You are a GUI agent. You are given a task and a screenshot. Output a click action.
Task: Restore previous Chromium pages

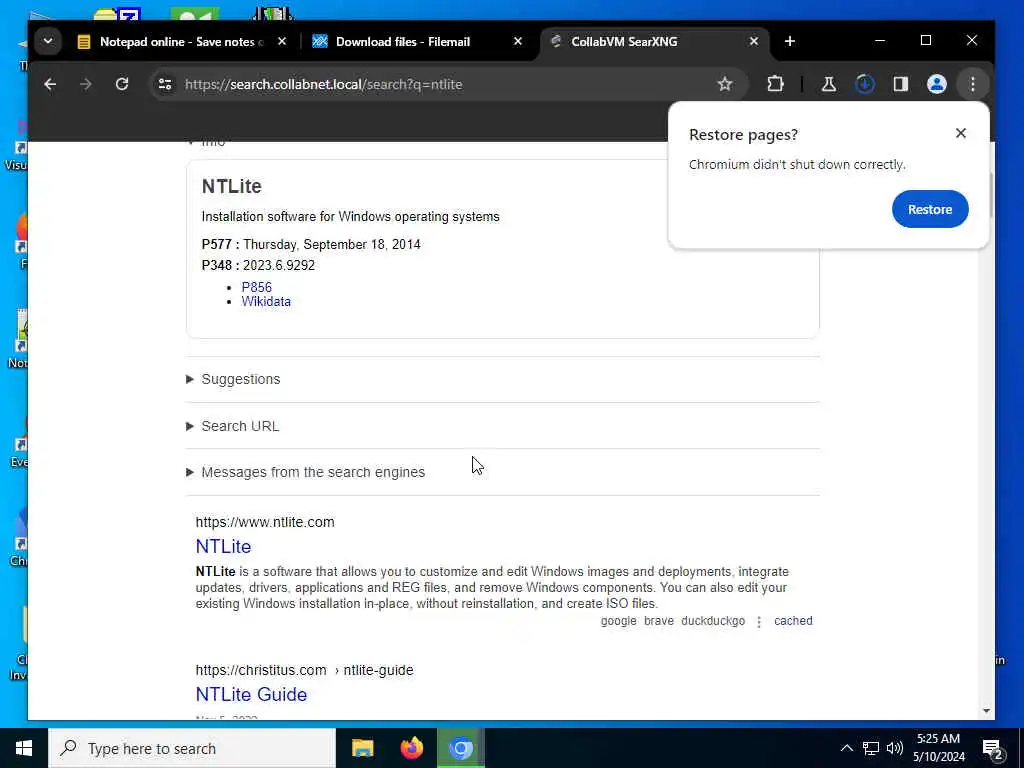pos(930,209)
